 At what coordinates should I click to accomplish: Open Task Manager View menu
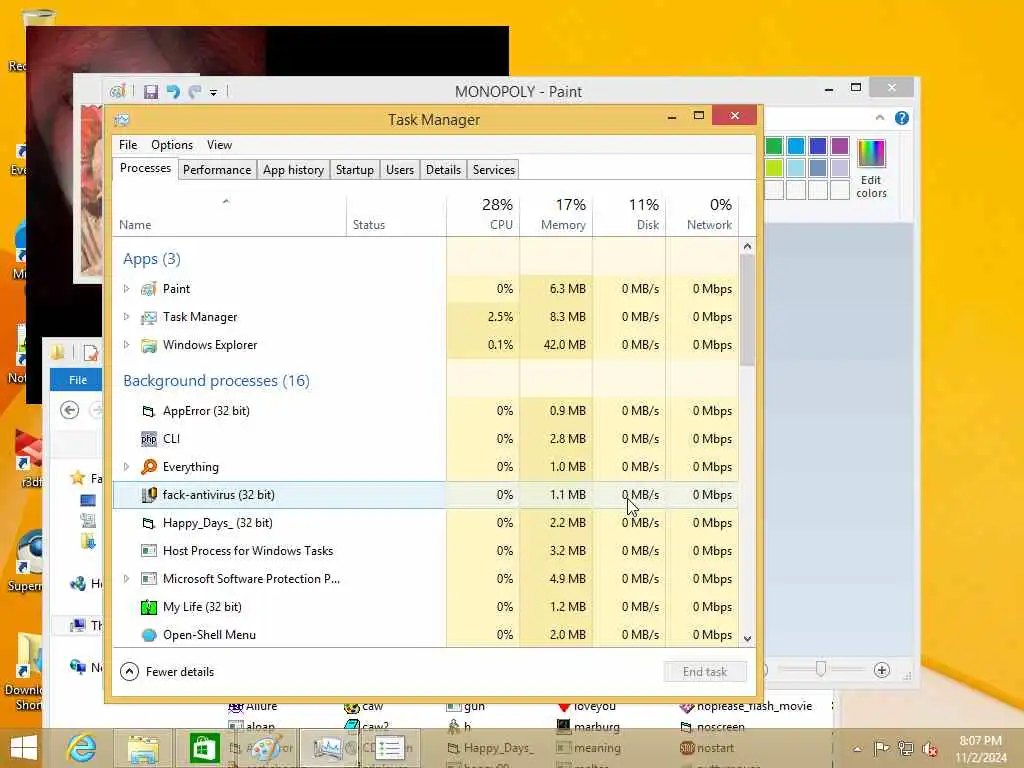pos(219,145)
